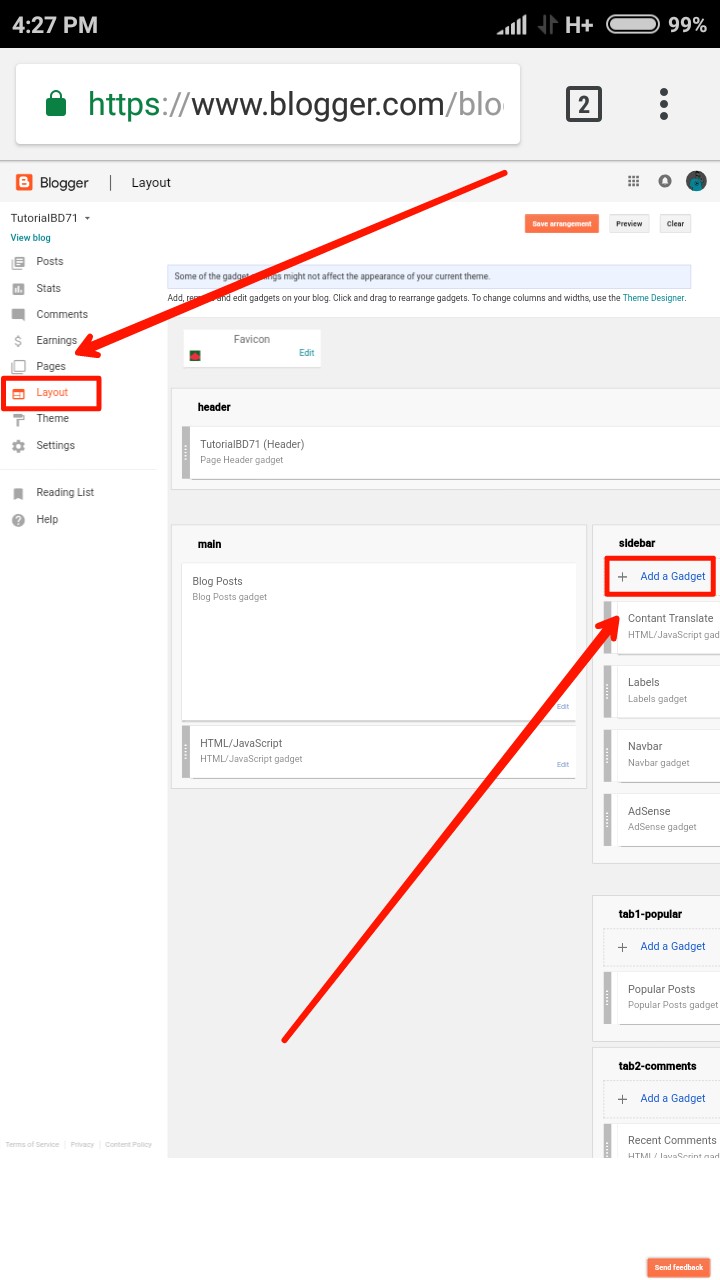Click the Content Policy footer link
This screenshot has height=1280, width=720.
[x=128, y=1144]
